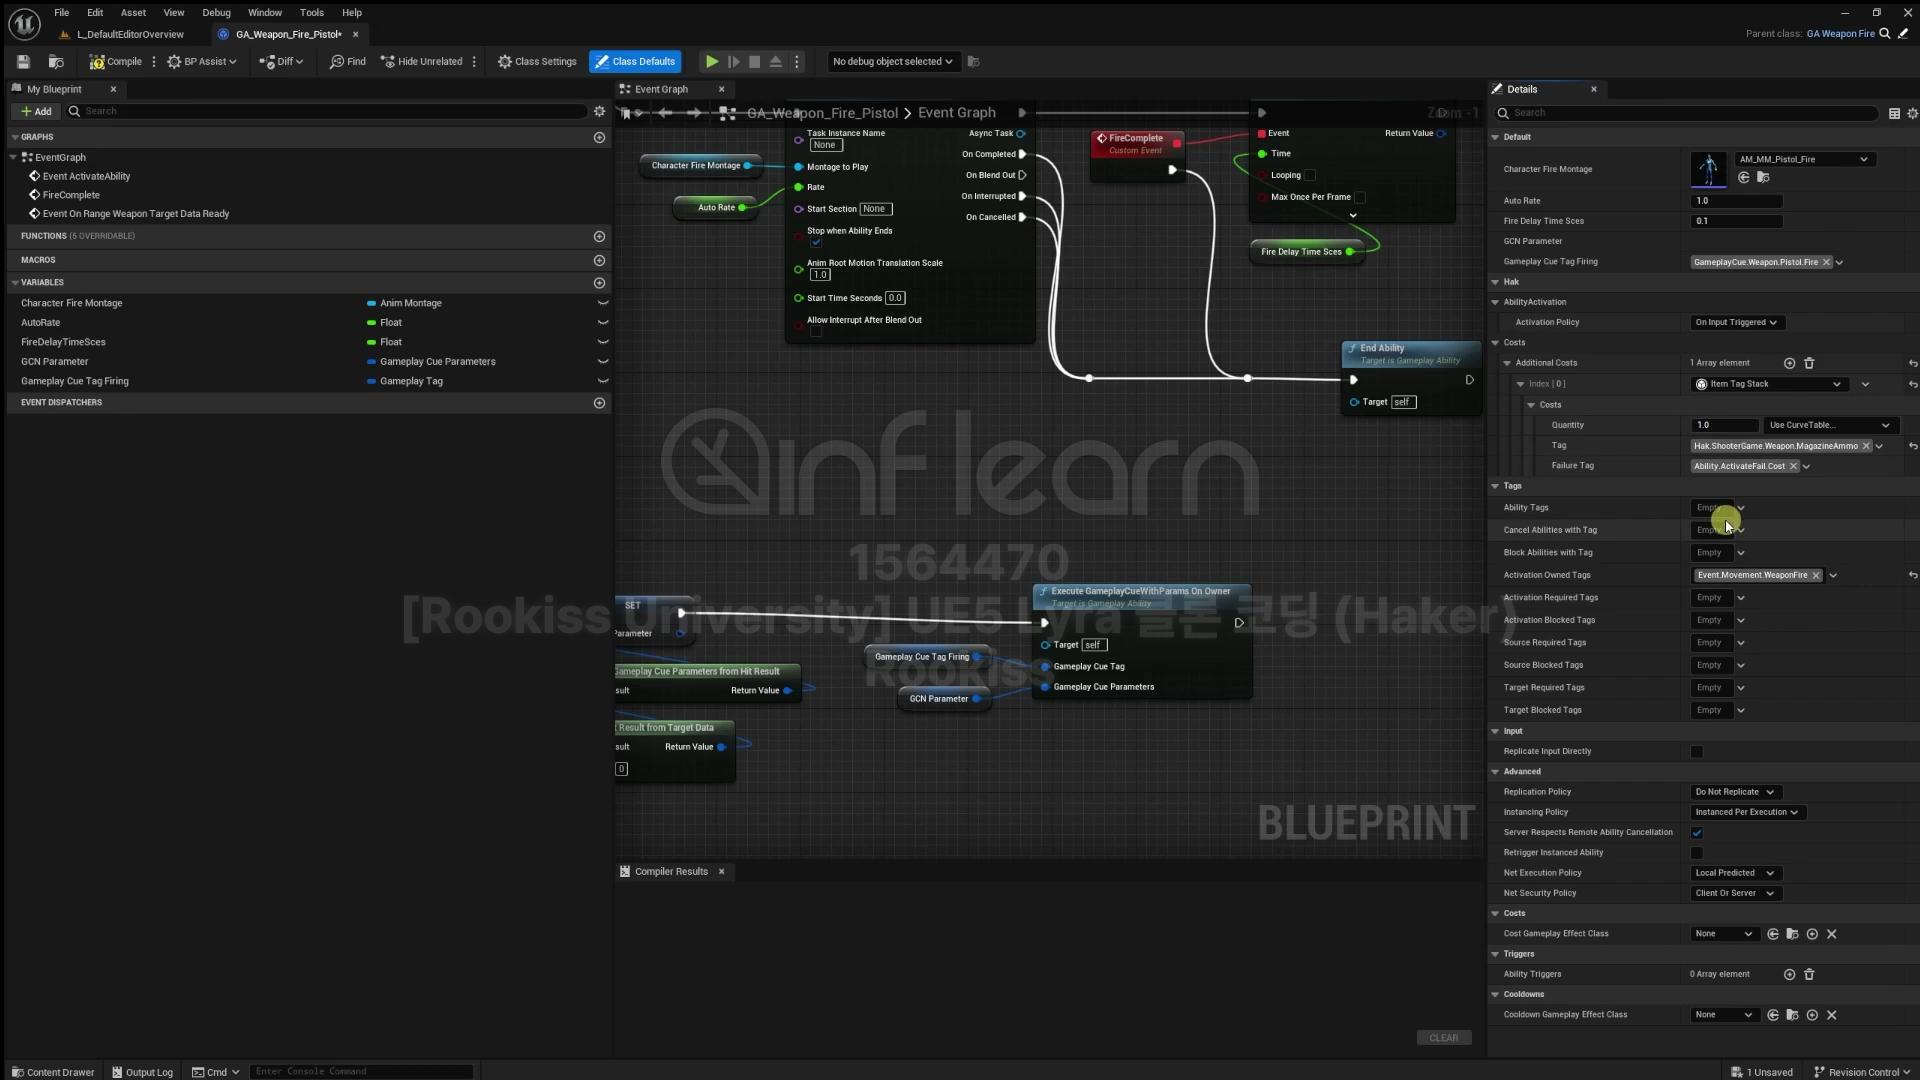Delete Additional Costs array trash icon
Screen dimensions: 1920x1080
(1809, 363)
